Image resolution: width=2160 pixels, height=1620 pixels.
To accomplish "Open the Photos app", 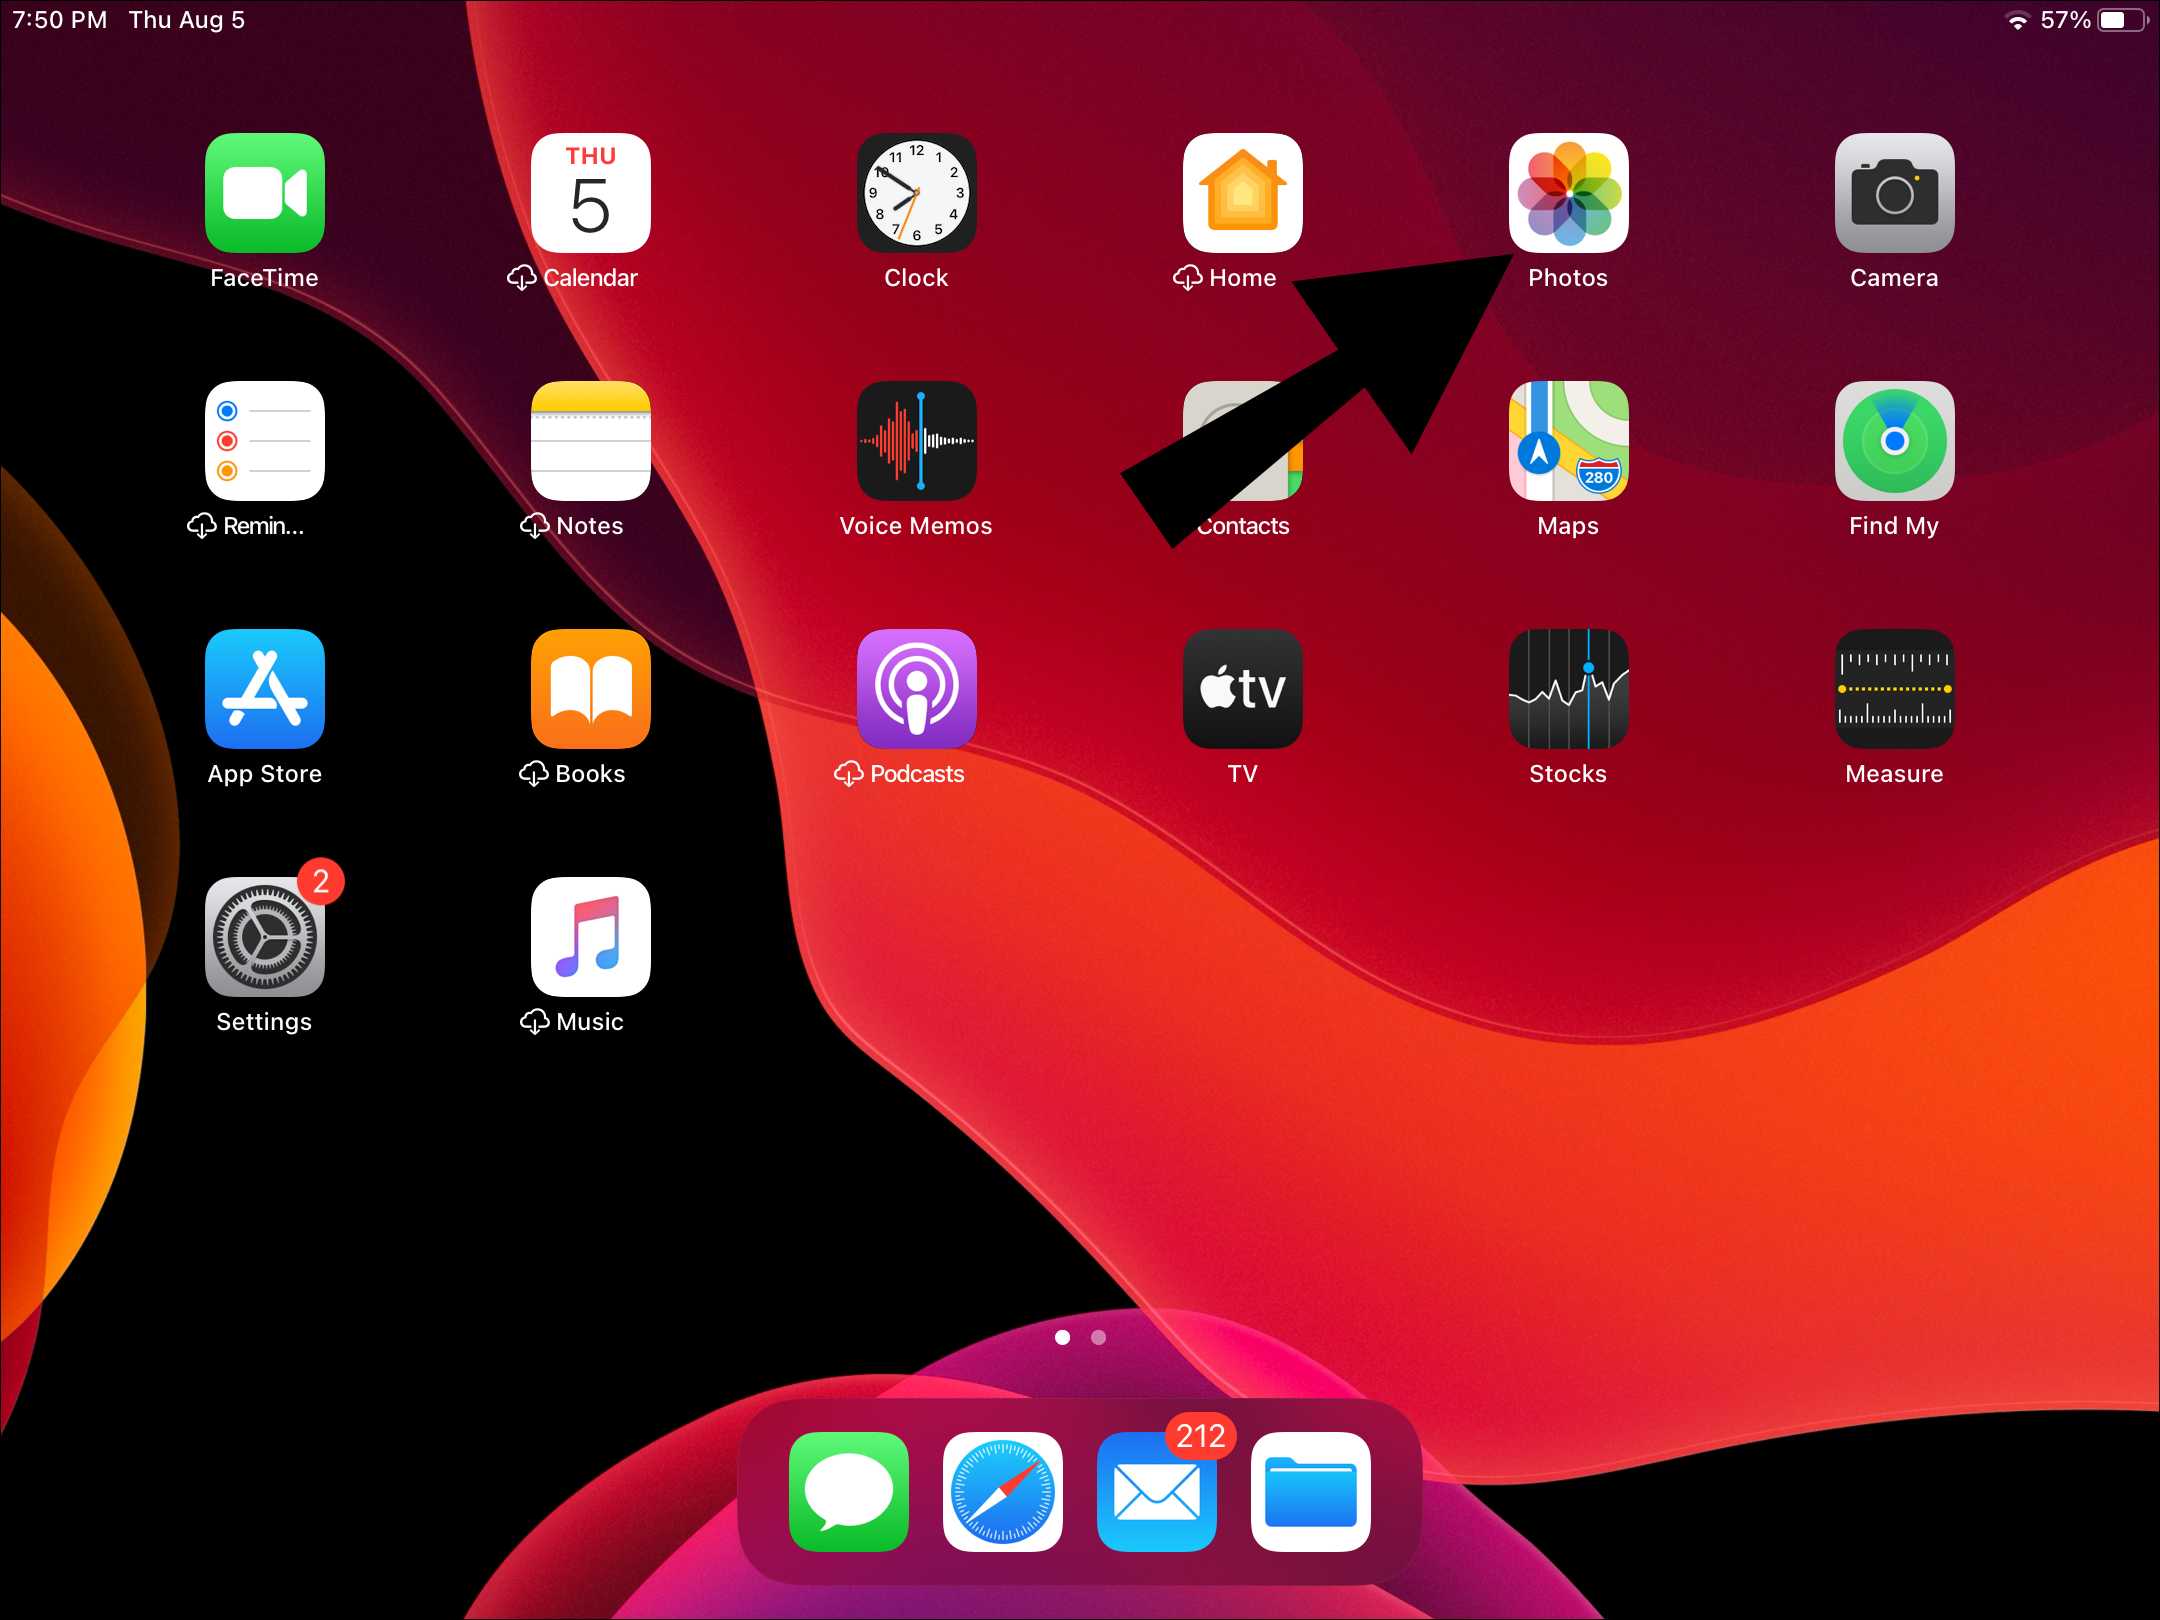I will pyautogui.click(x=1568, y=193).
